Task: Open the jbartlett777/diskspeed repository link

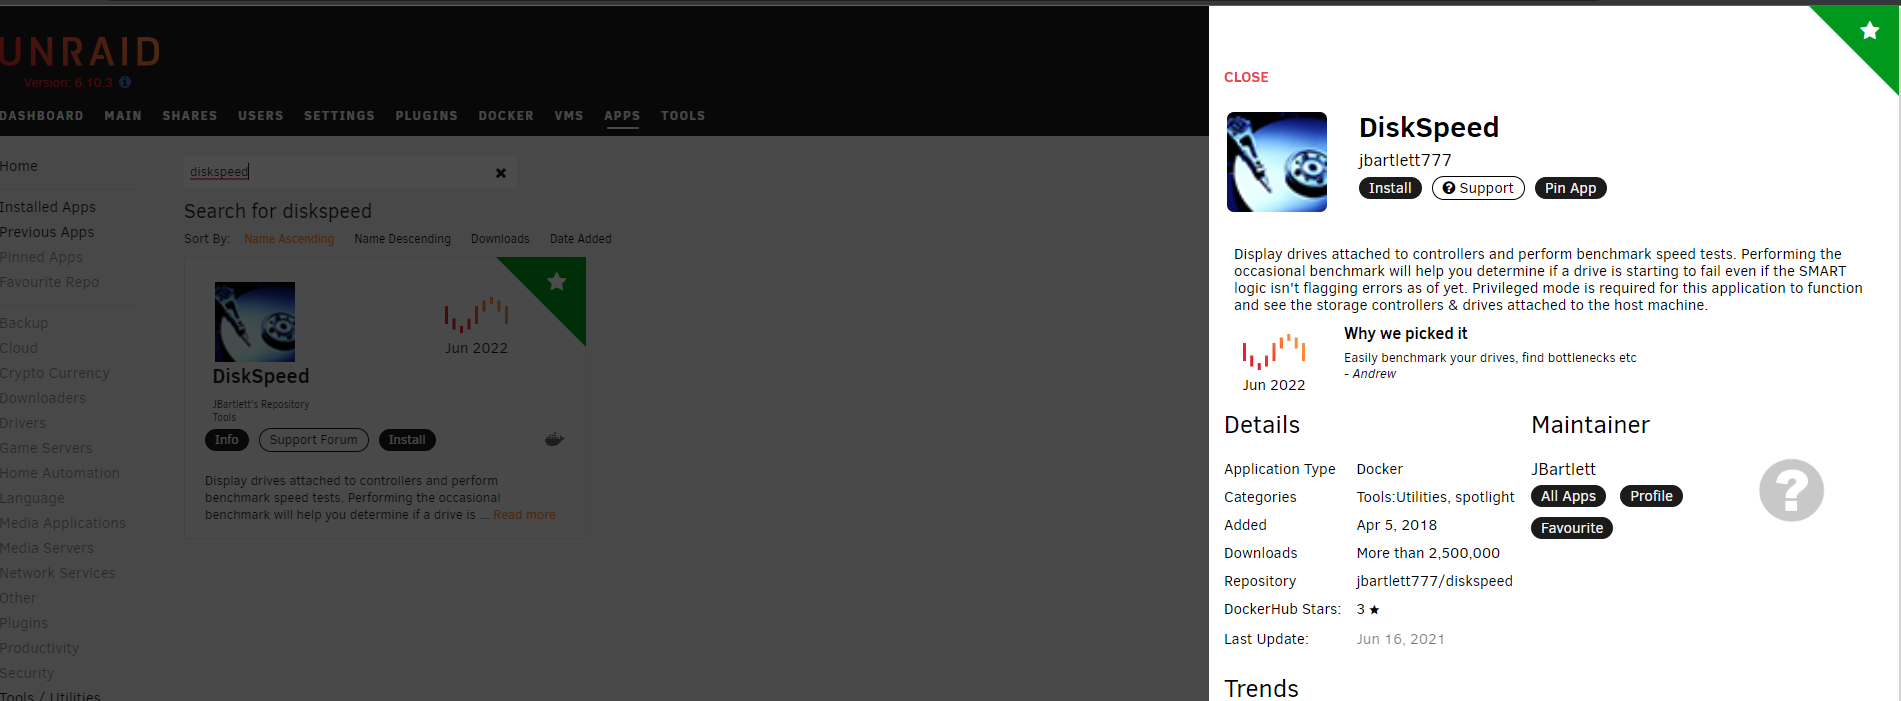Action: [1434, 581]
